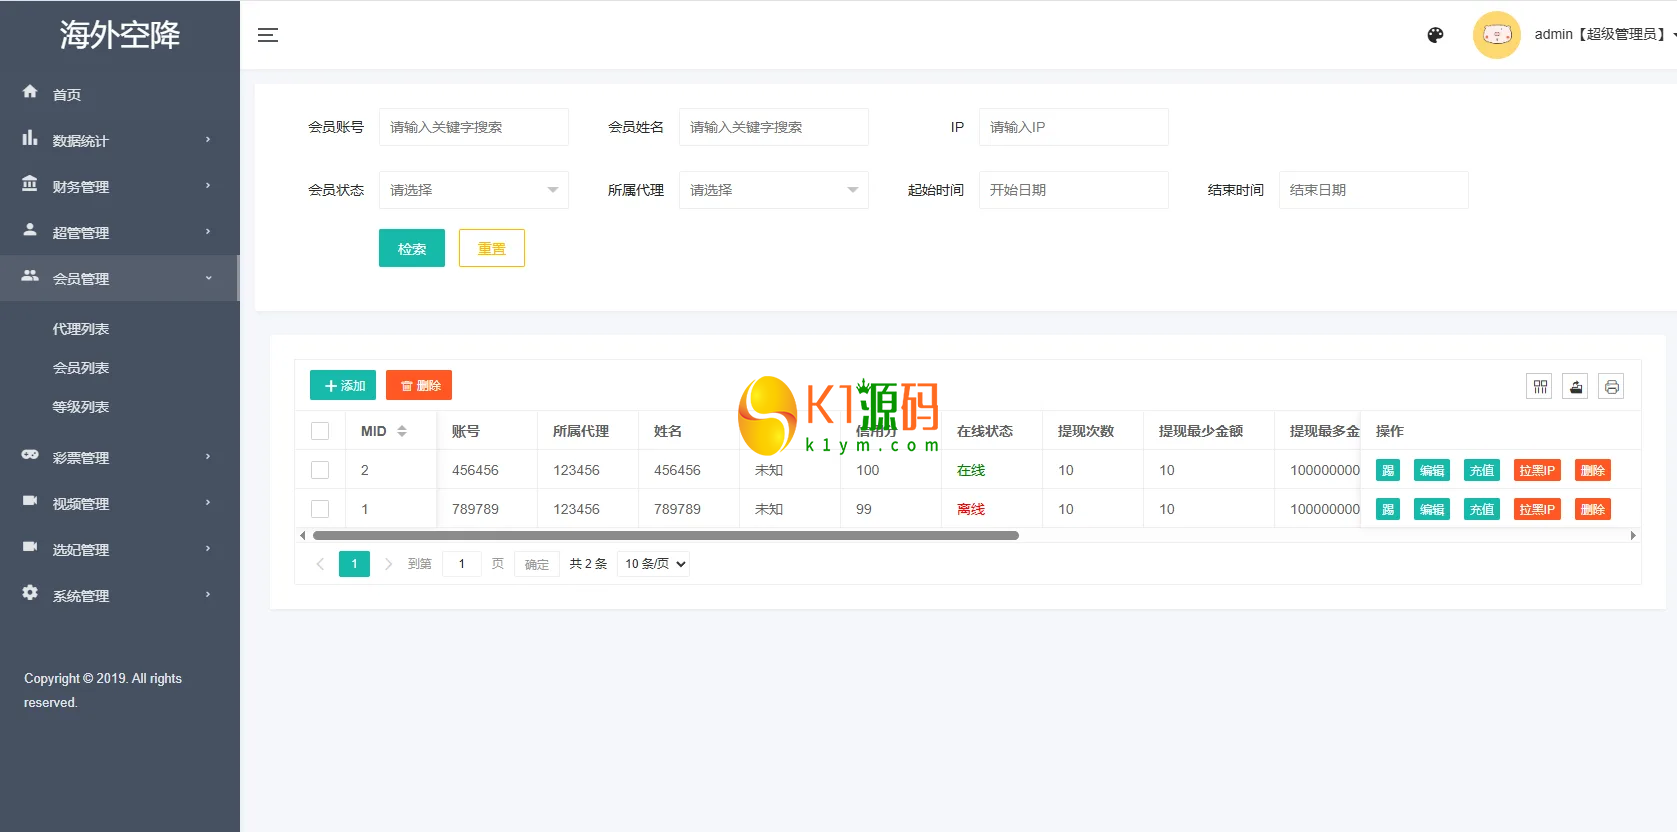Click 拉黑IP for account 456456

coord(1537,470)
